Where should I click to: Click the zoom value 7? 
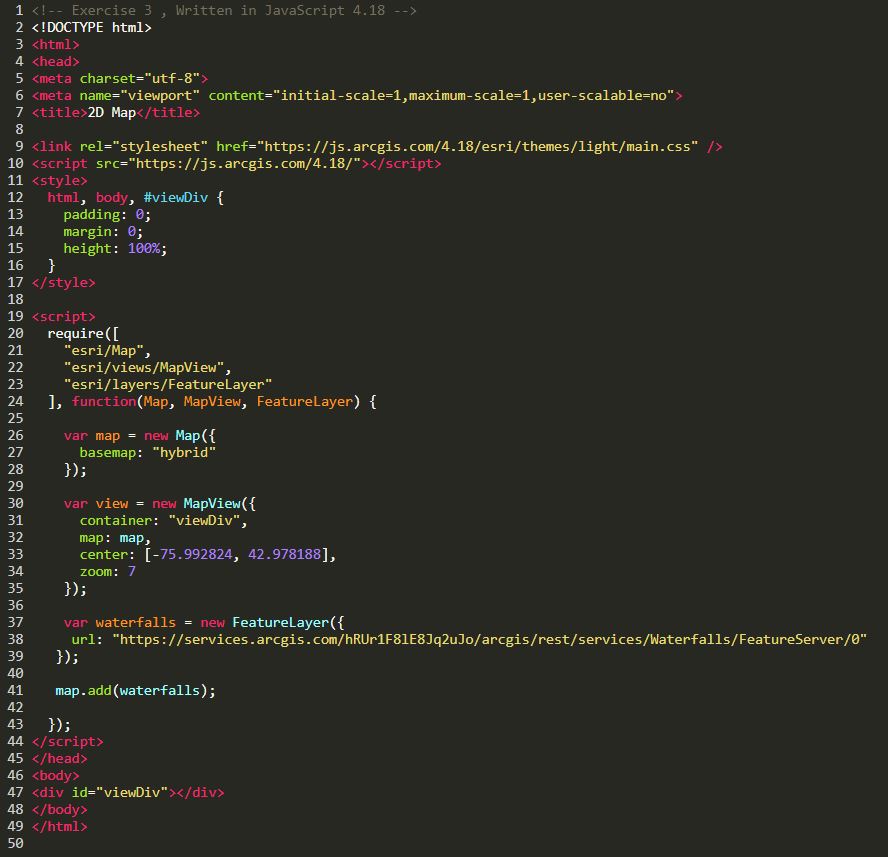click(x=132, y=571)
